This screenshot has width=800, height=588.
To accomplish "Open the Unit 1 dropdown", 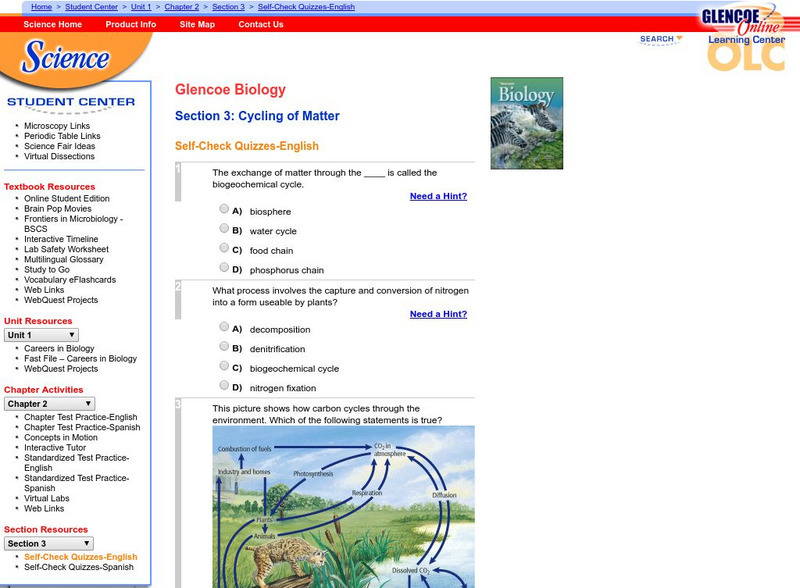I will click(41, 335).
